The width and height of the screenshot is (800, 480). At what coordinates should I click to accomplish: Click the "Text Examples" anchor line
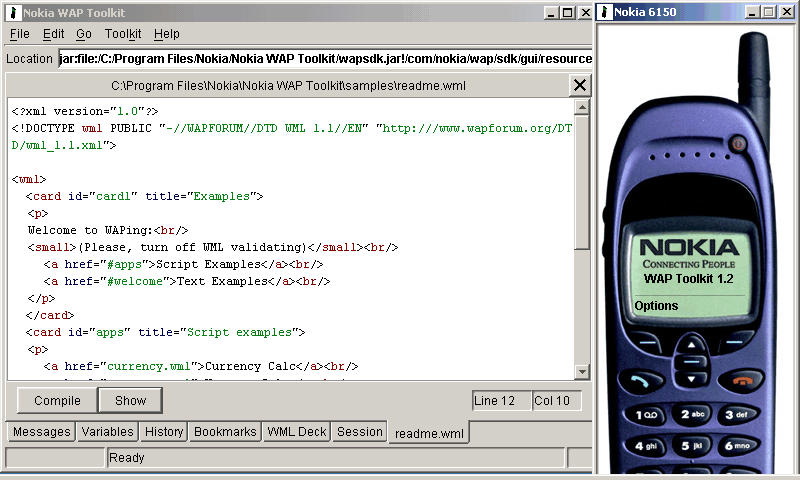pyautogui.click(x=187, y=281)
